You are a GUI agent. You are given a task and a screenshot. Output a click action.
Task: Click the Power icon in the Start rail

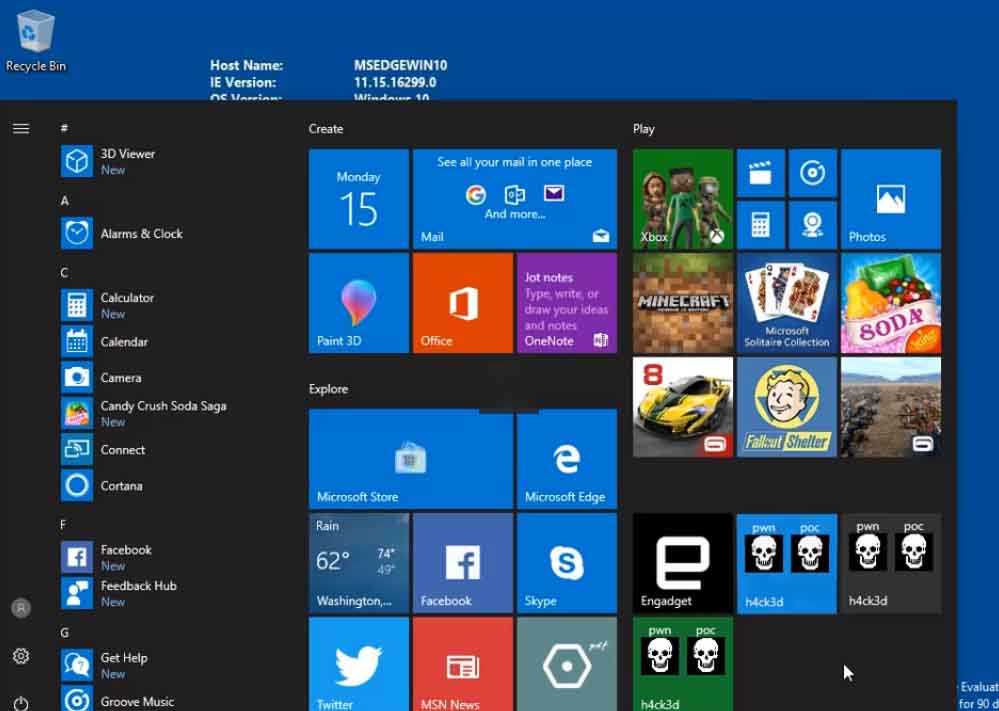pos(21,703)
